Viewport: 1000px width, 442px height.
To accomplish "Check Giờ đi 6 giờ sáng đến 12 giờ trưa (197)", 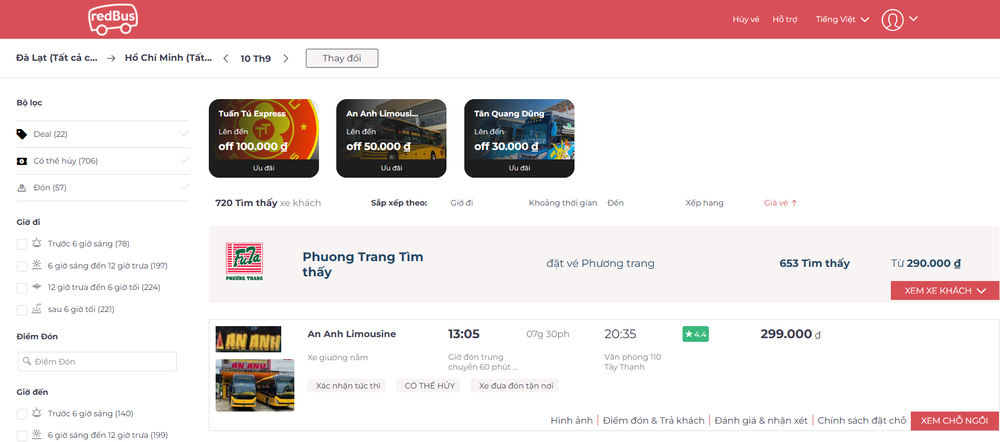I will click(22, 266).
